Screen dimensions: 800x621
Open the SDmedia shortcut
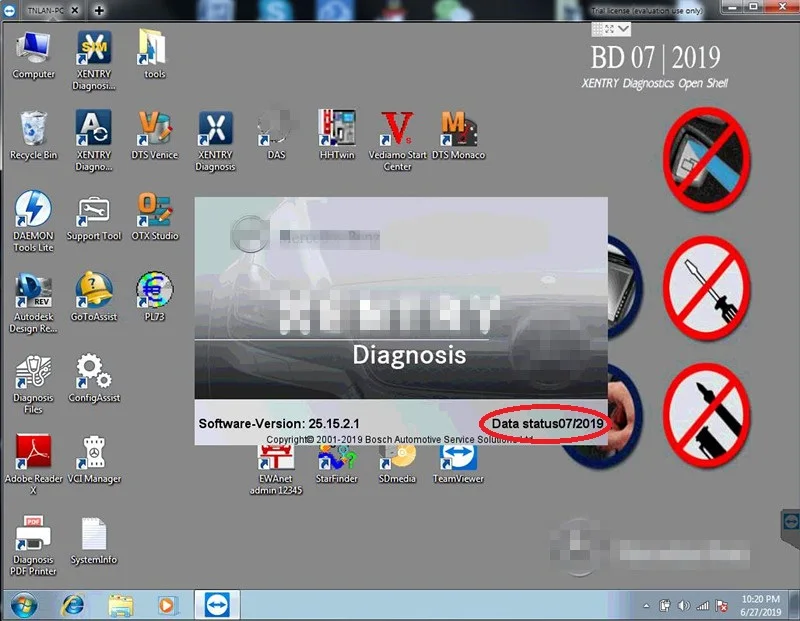pyautogui.click(x=397, y=465)
